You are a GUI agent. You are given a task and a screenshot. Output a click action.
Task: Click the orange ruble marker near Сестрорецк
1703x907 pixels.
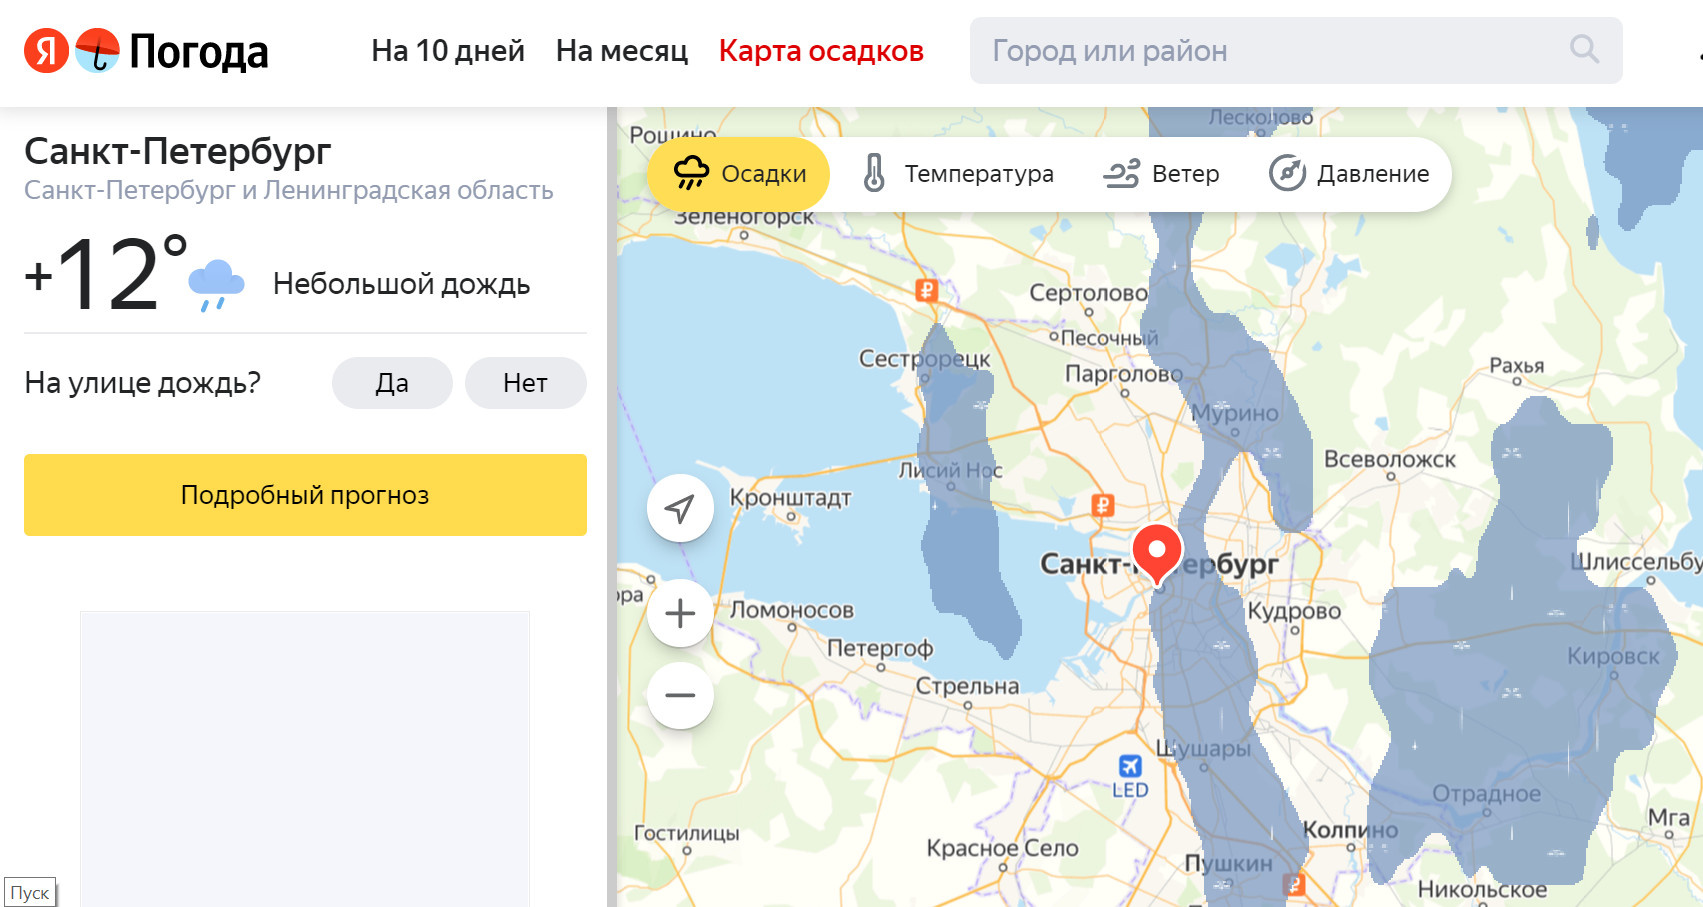pos(926,291)
